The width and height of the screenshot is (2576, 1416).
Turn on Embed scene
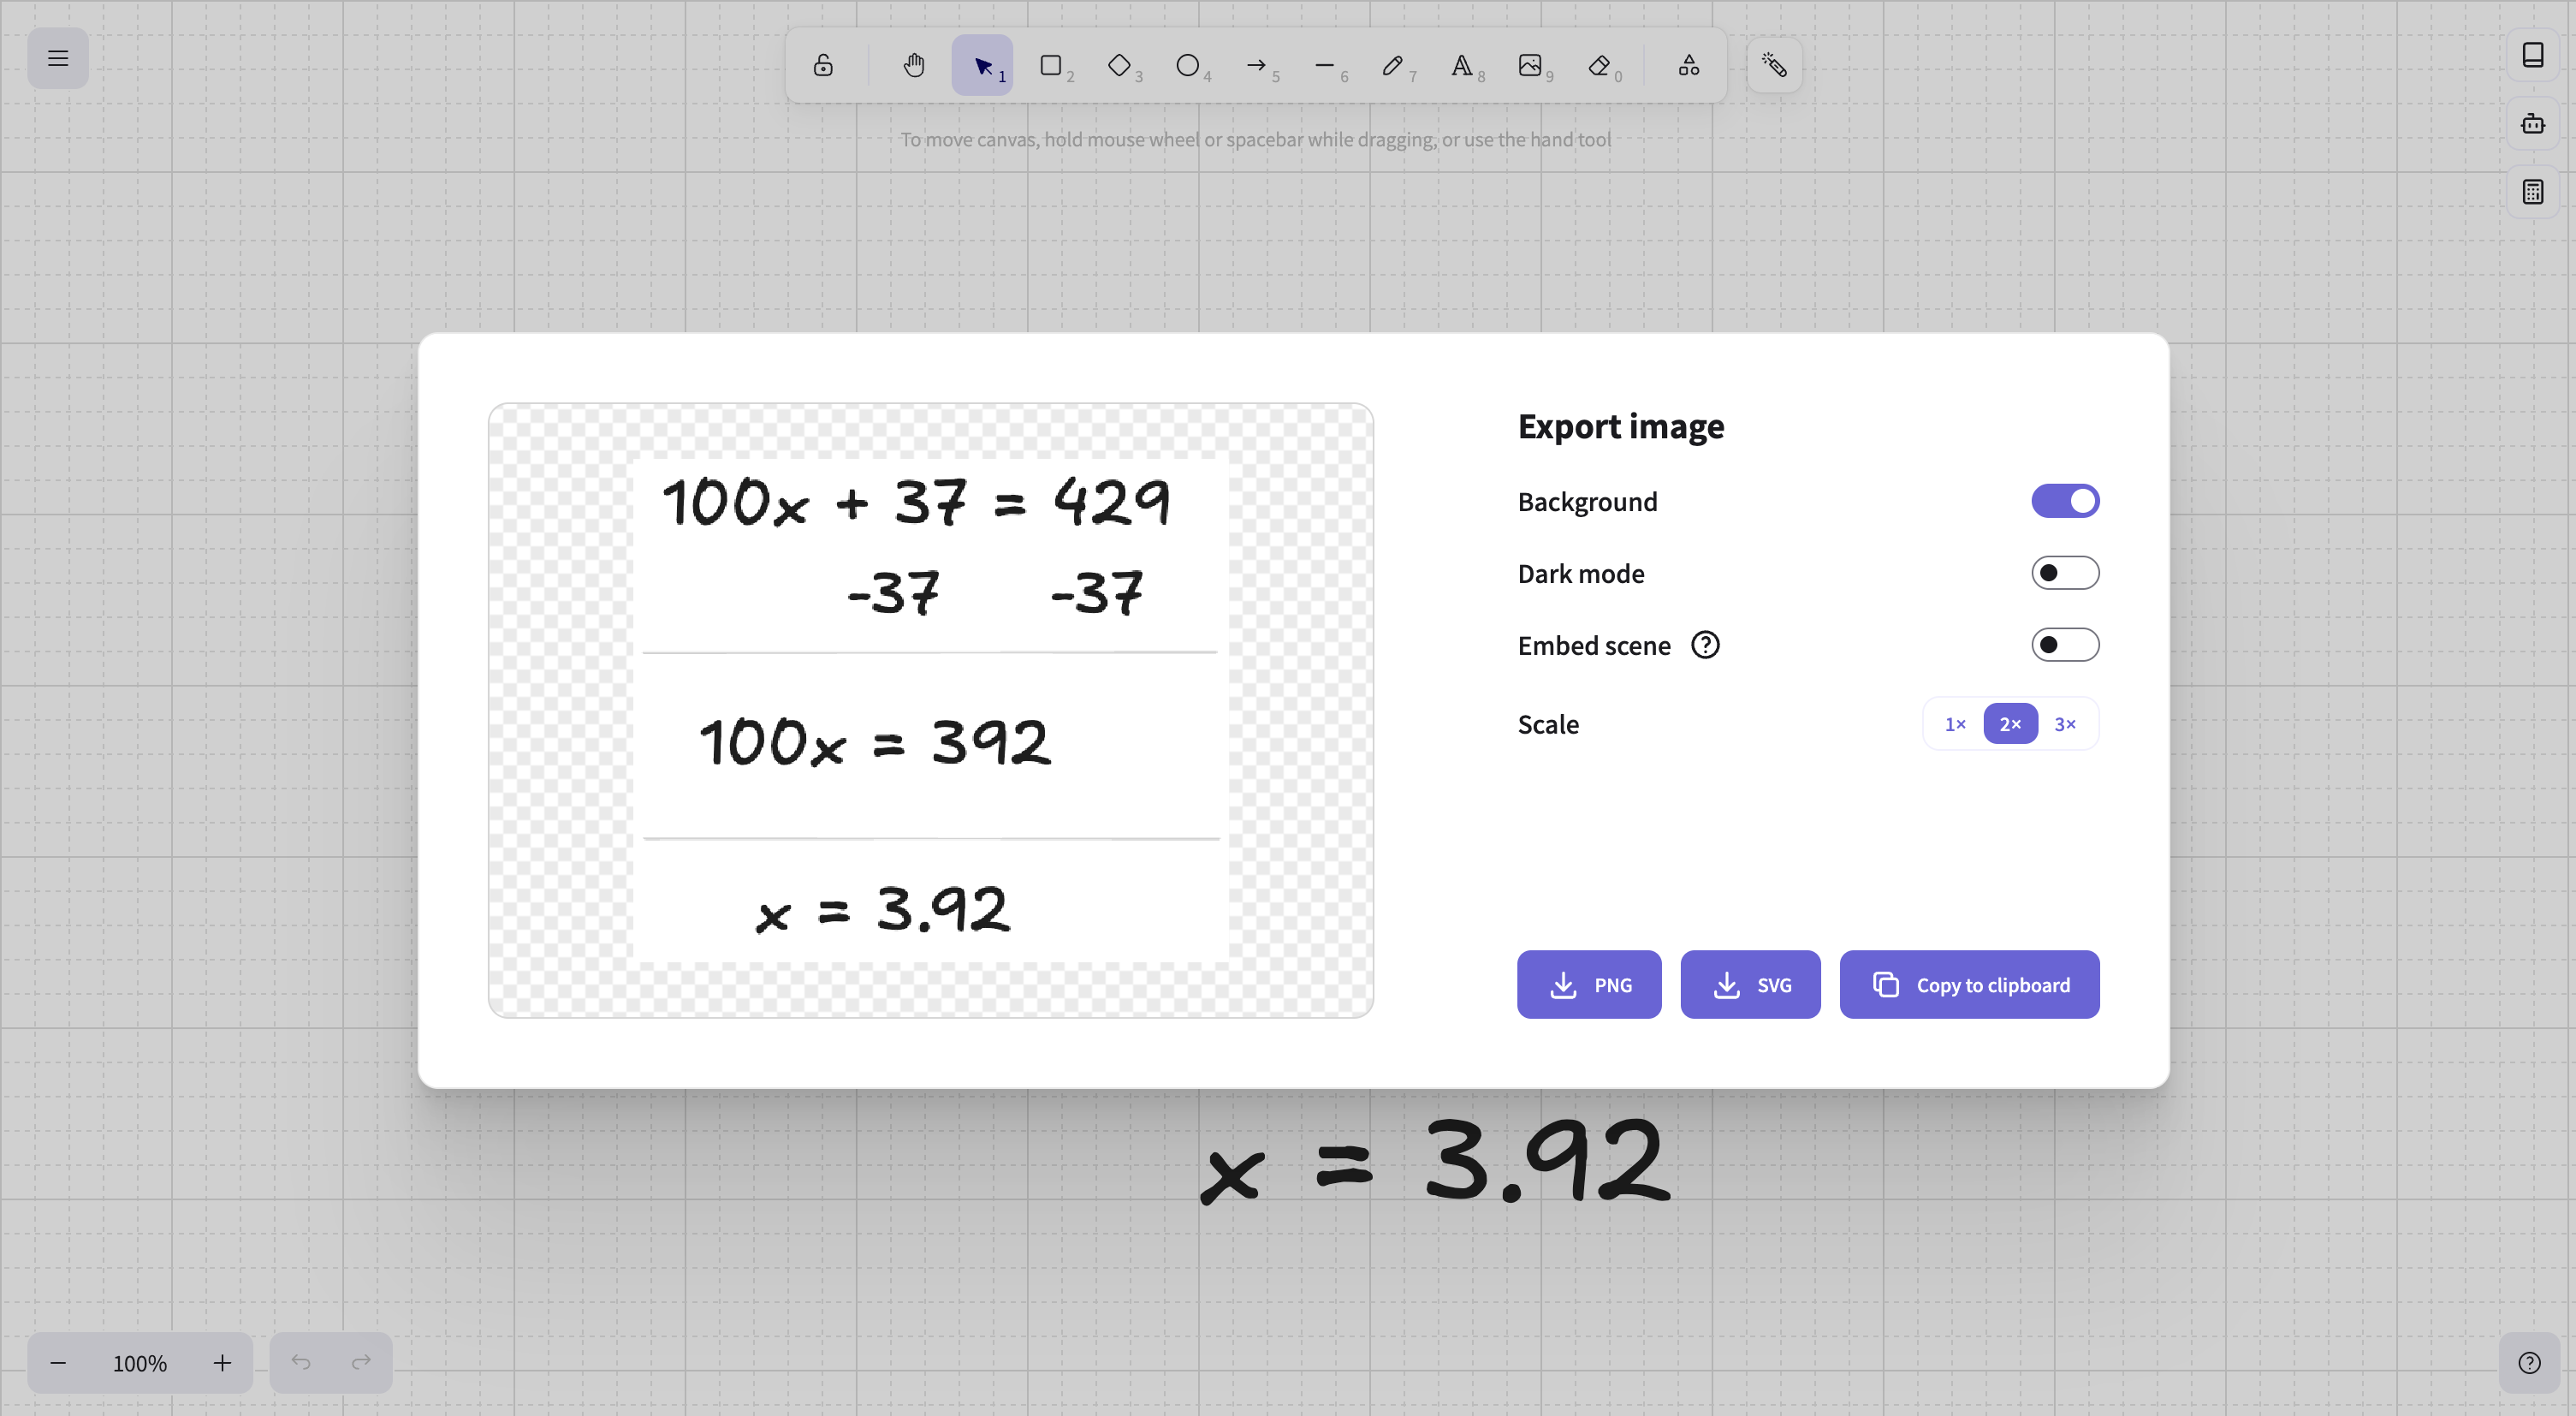click(2065, 644)
